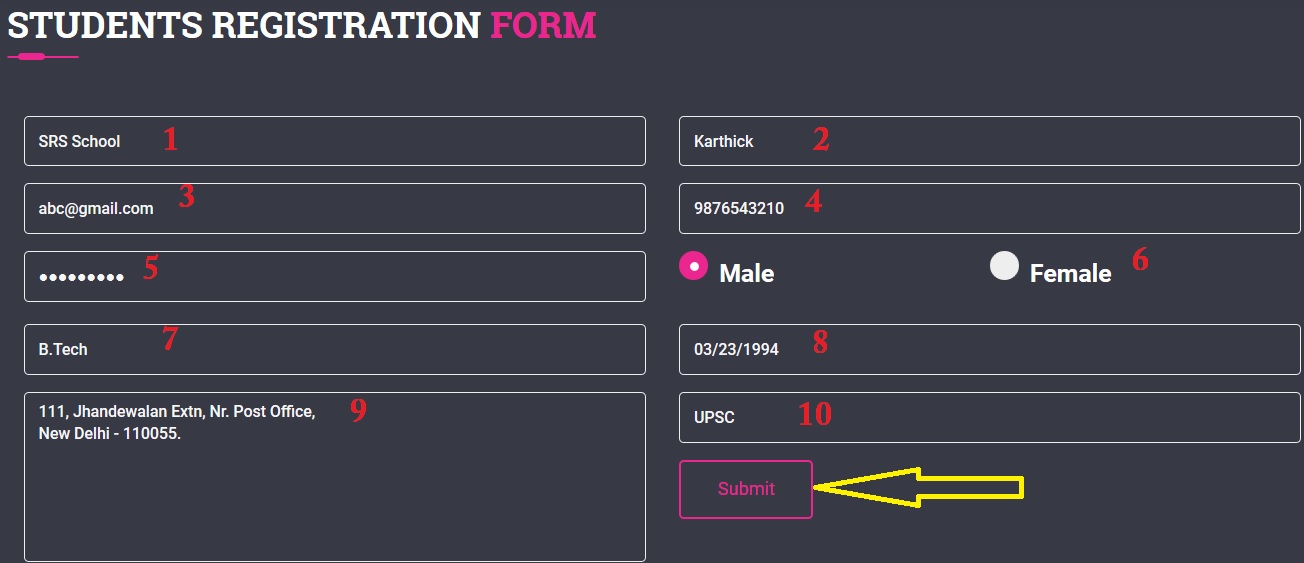Choose the Female radio option
Image resolution: width=1304 pixels, height=563 pixels.
click(x=1004, y=266)
